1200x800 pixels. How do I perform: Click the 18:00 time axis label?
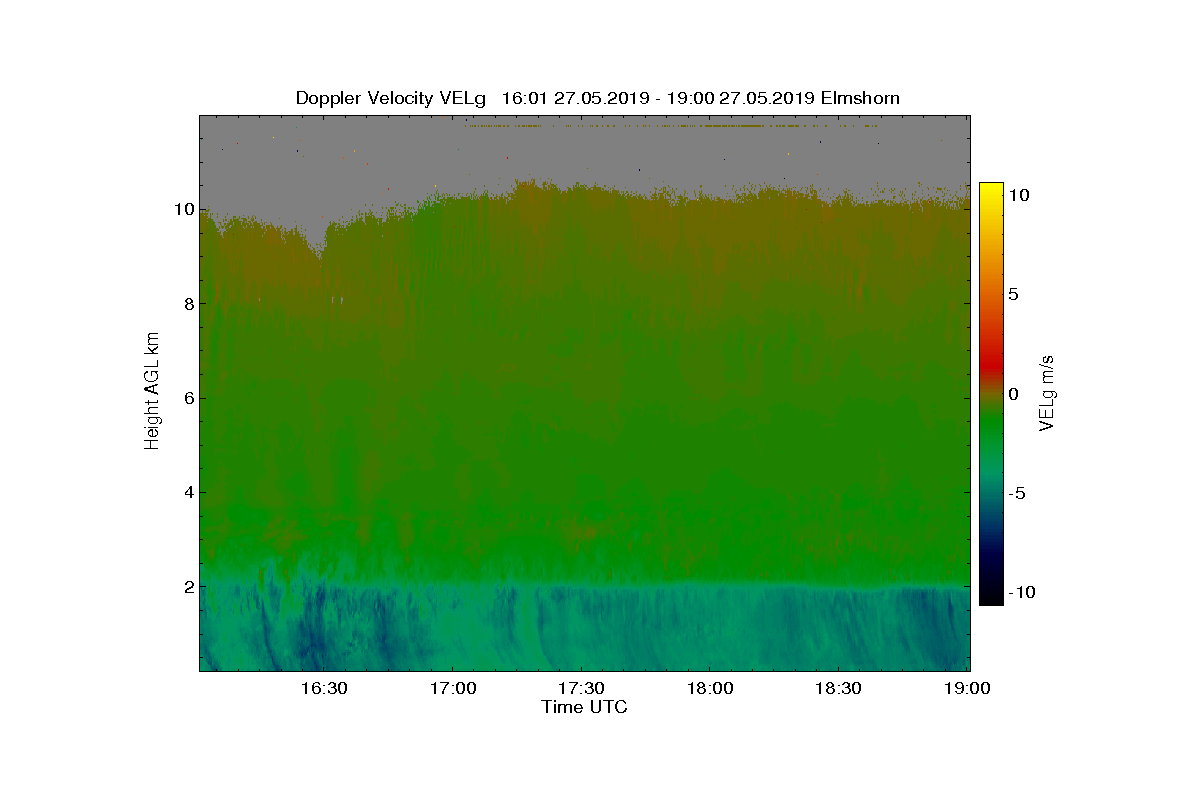(709, 689)
